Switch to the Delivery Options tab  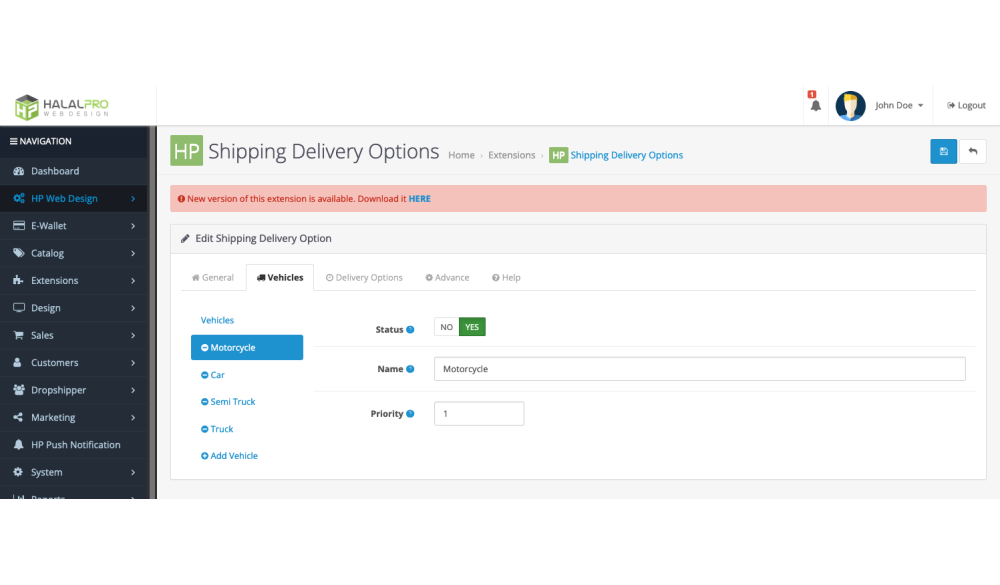coord(364,278)
